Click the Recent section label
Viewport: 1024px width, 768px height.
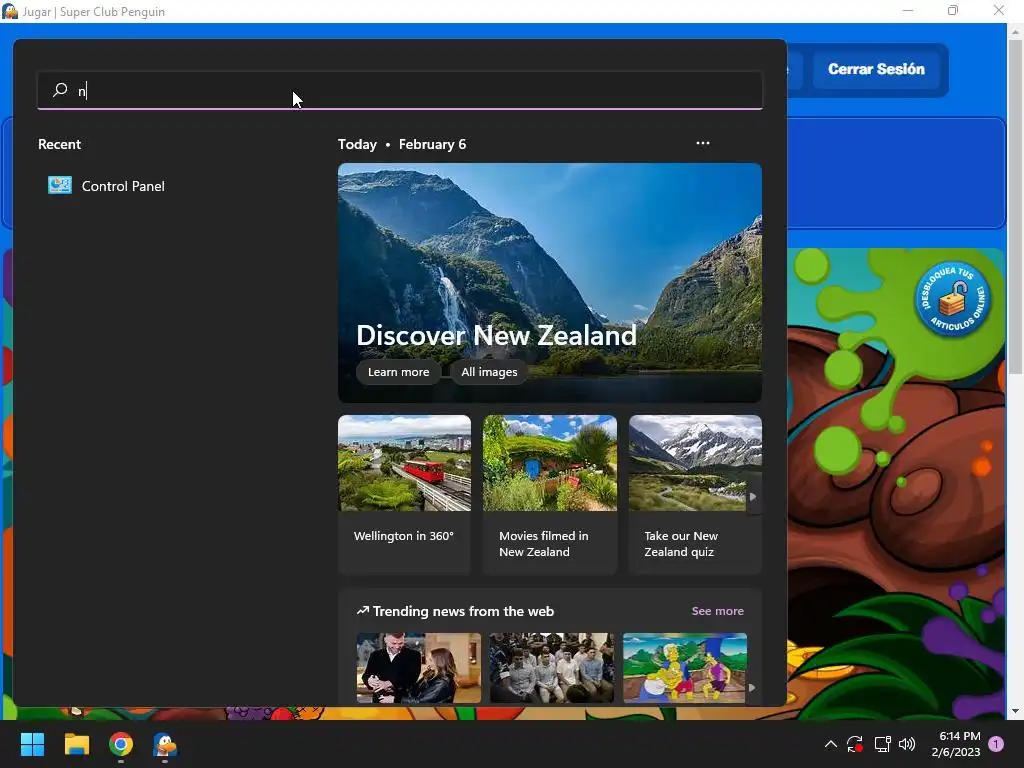(59, 144)
